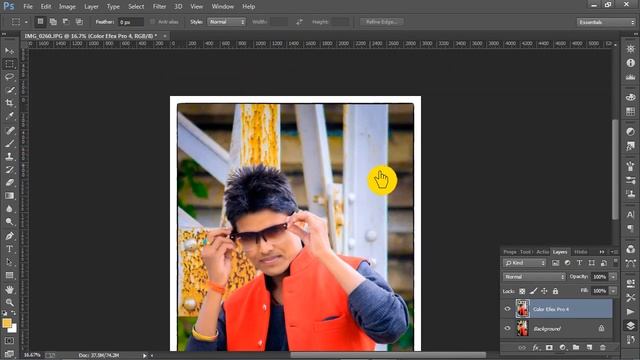Open the Layers panel flyout menu
The height and width of the screenshot is (360, 640).
(x=613, y=252)
